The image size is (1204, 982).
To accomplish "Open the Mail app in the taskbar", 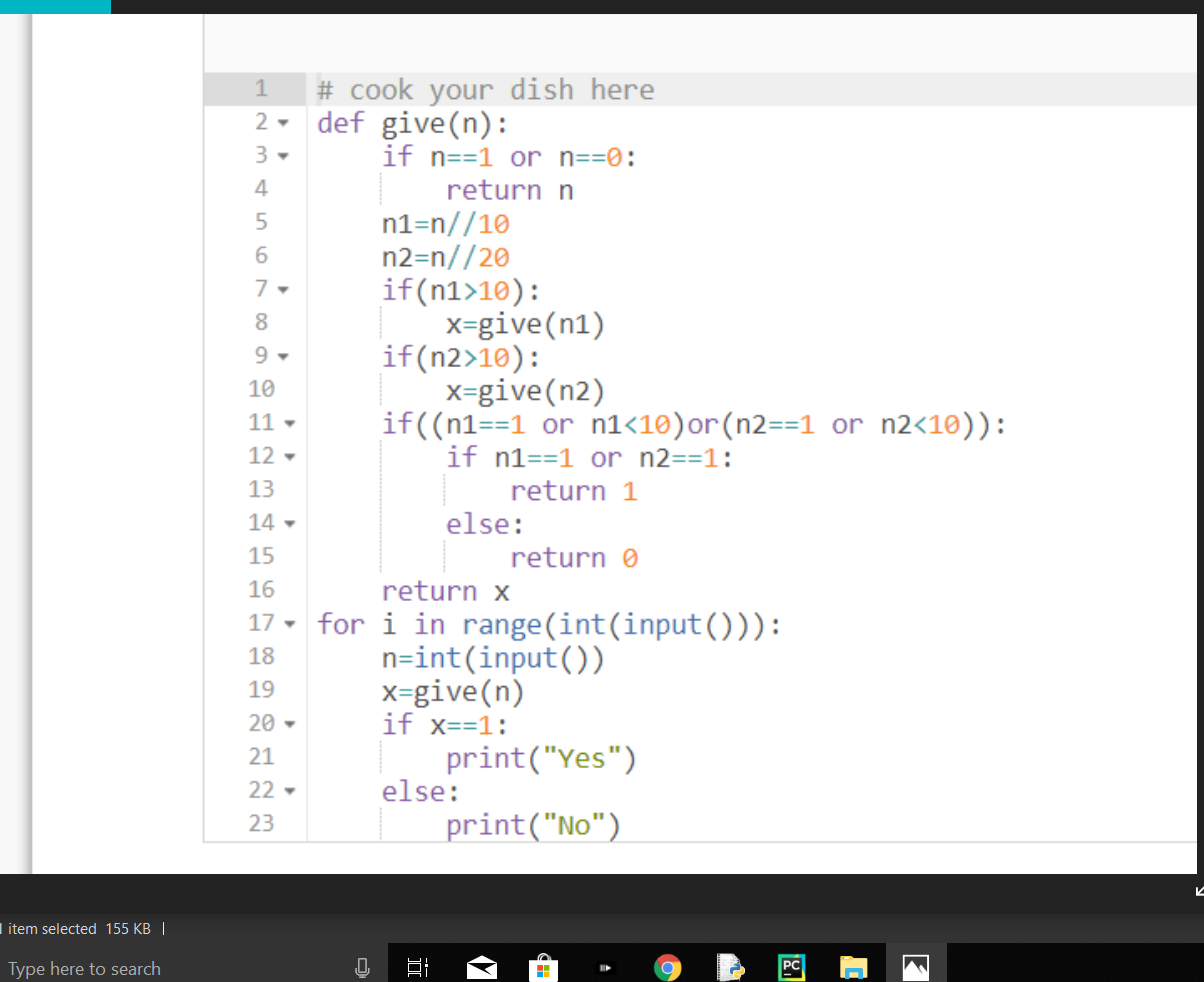I will (482, 967).
